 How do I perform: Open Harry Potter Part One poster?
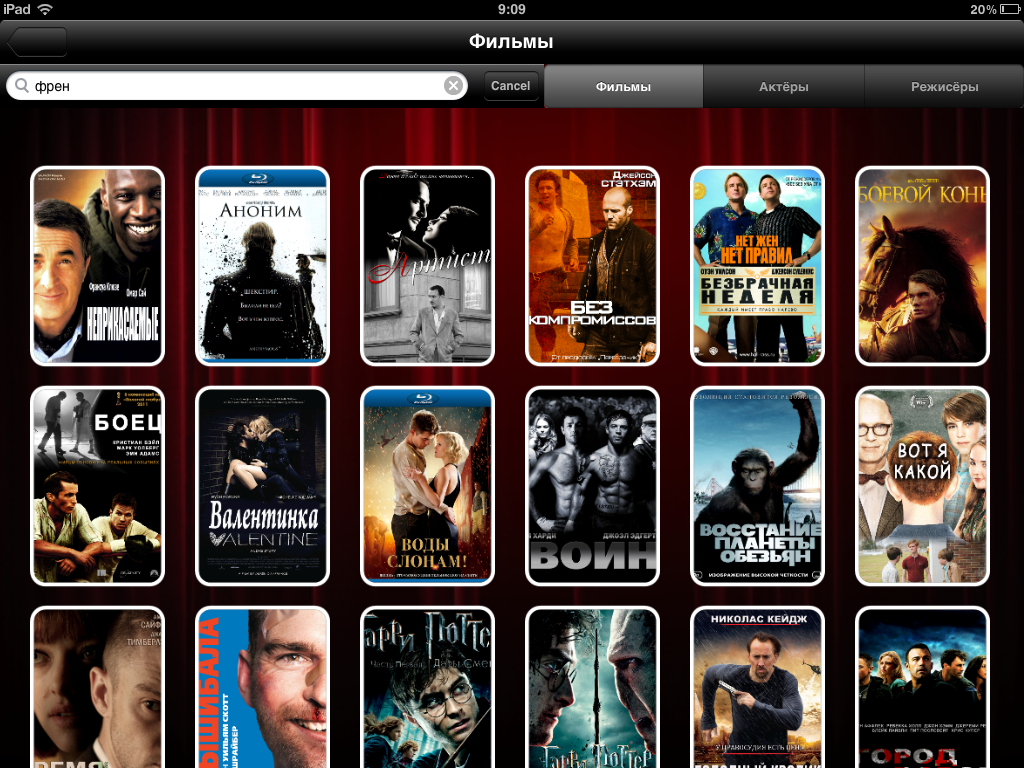[427, 687]
